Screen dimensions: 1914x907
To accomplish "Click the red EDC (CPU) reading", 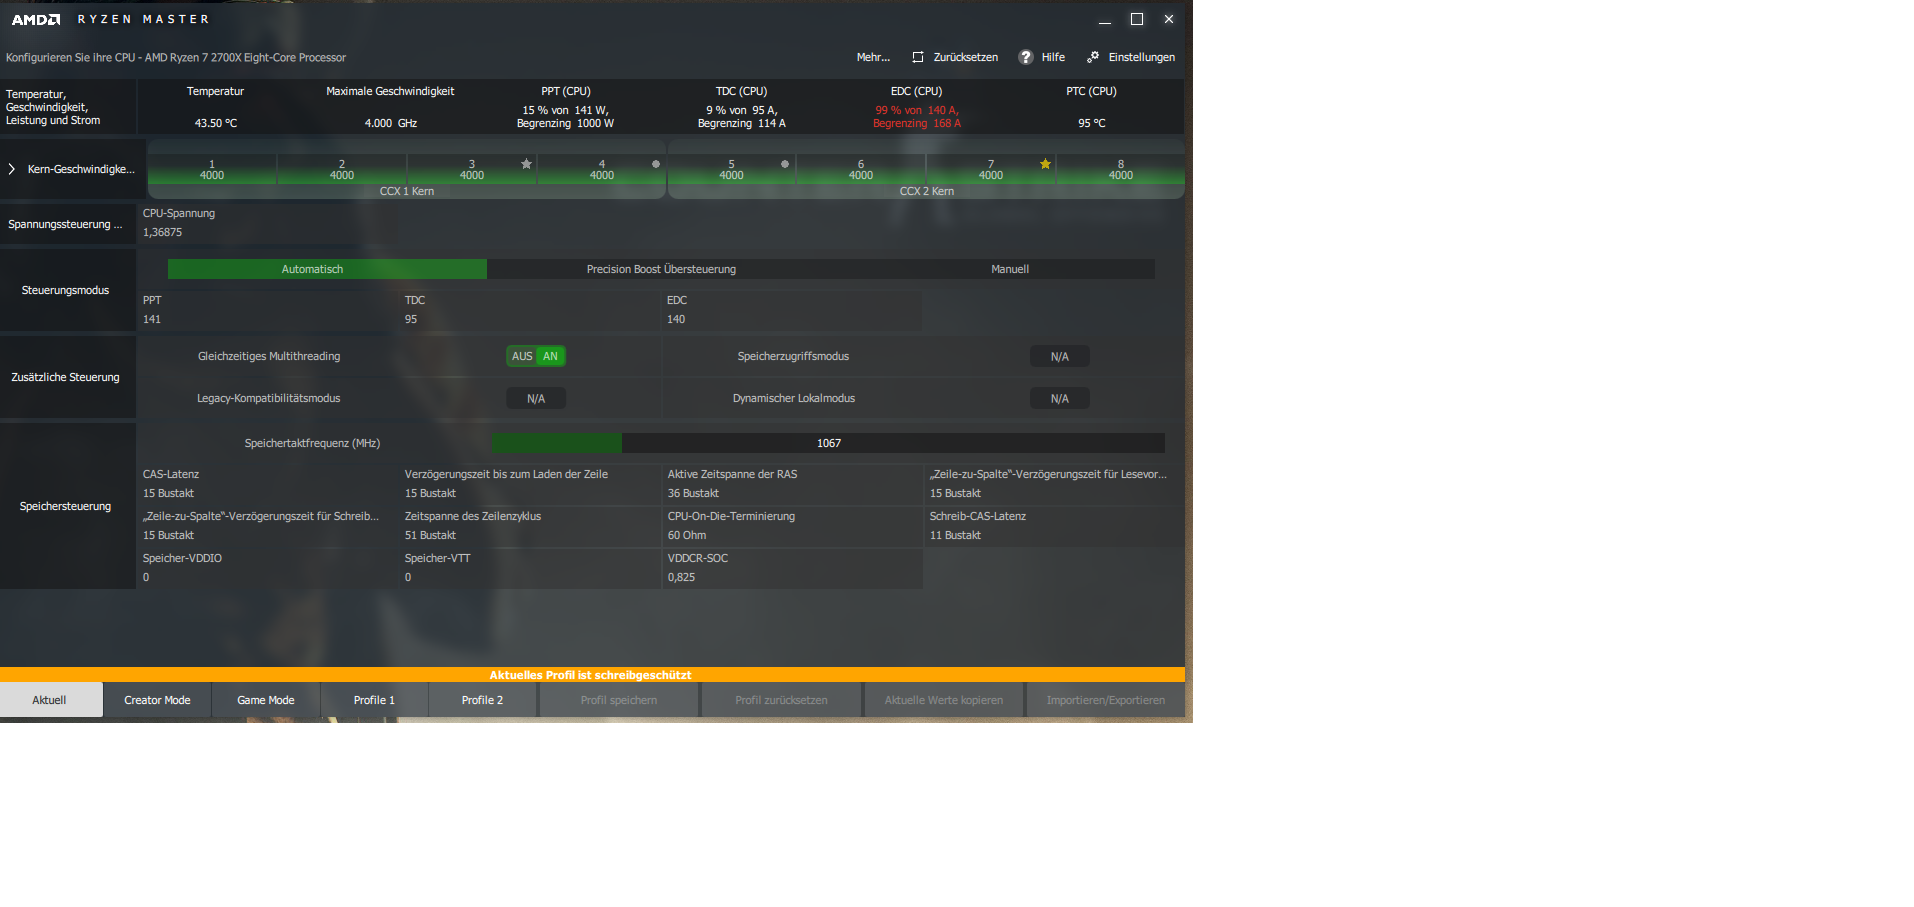I will [x=917, y=117].
